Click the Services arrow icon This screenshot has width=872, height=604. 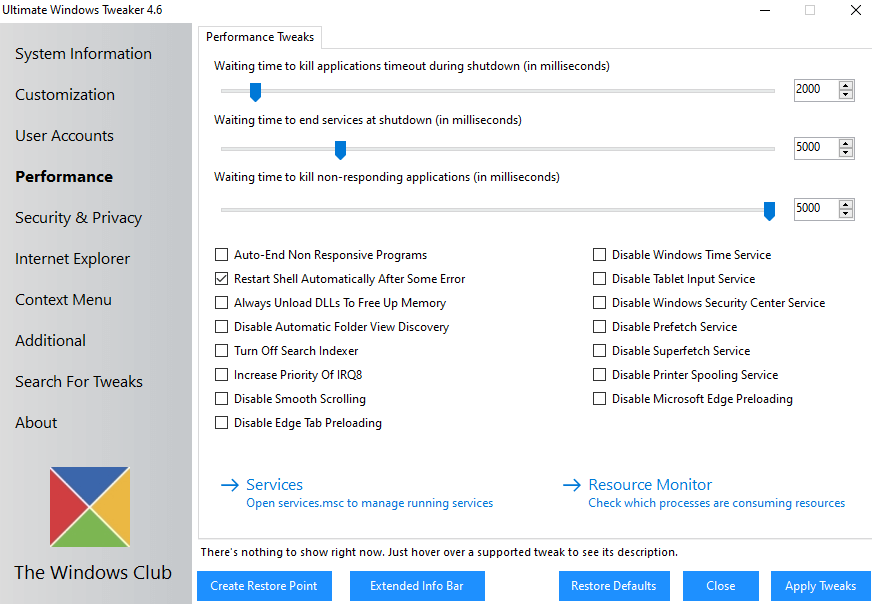229,485
